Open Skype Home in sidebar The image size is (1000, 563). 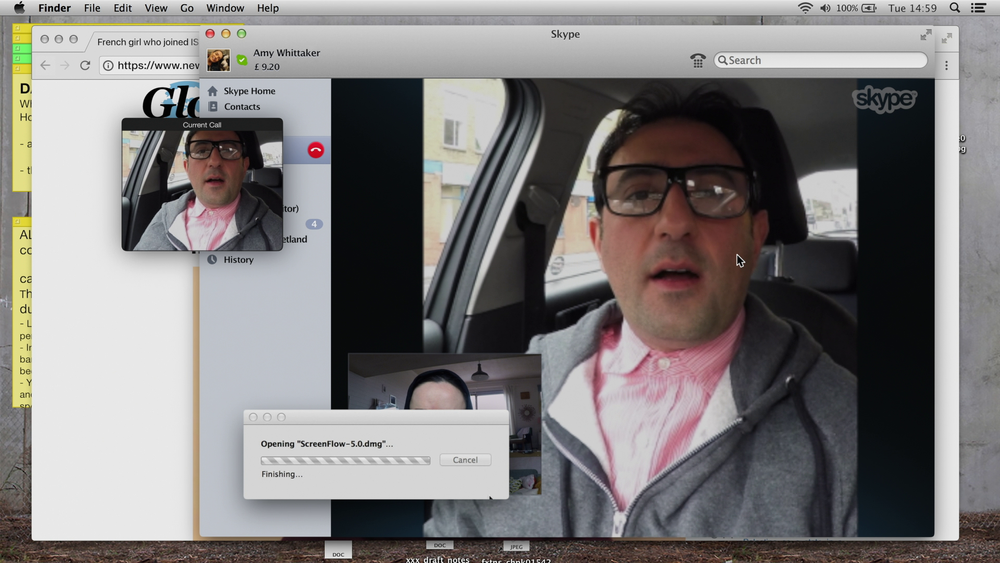pos(249,91)
